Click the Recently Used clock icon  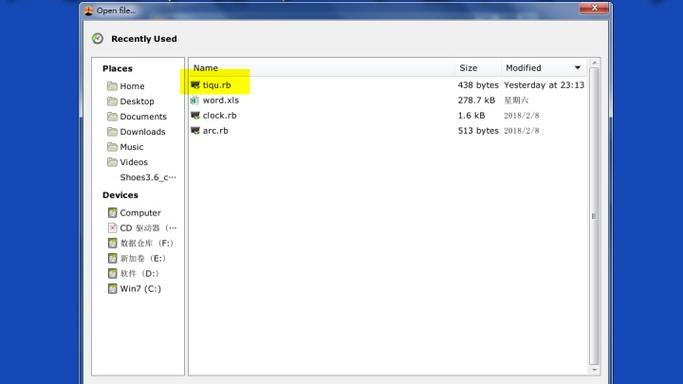click(98, 39)
